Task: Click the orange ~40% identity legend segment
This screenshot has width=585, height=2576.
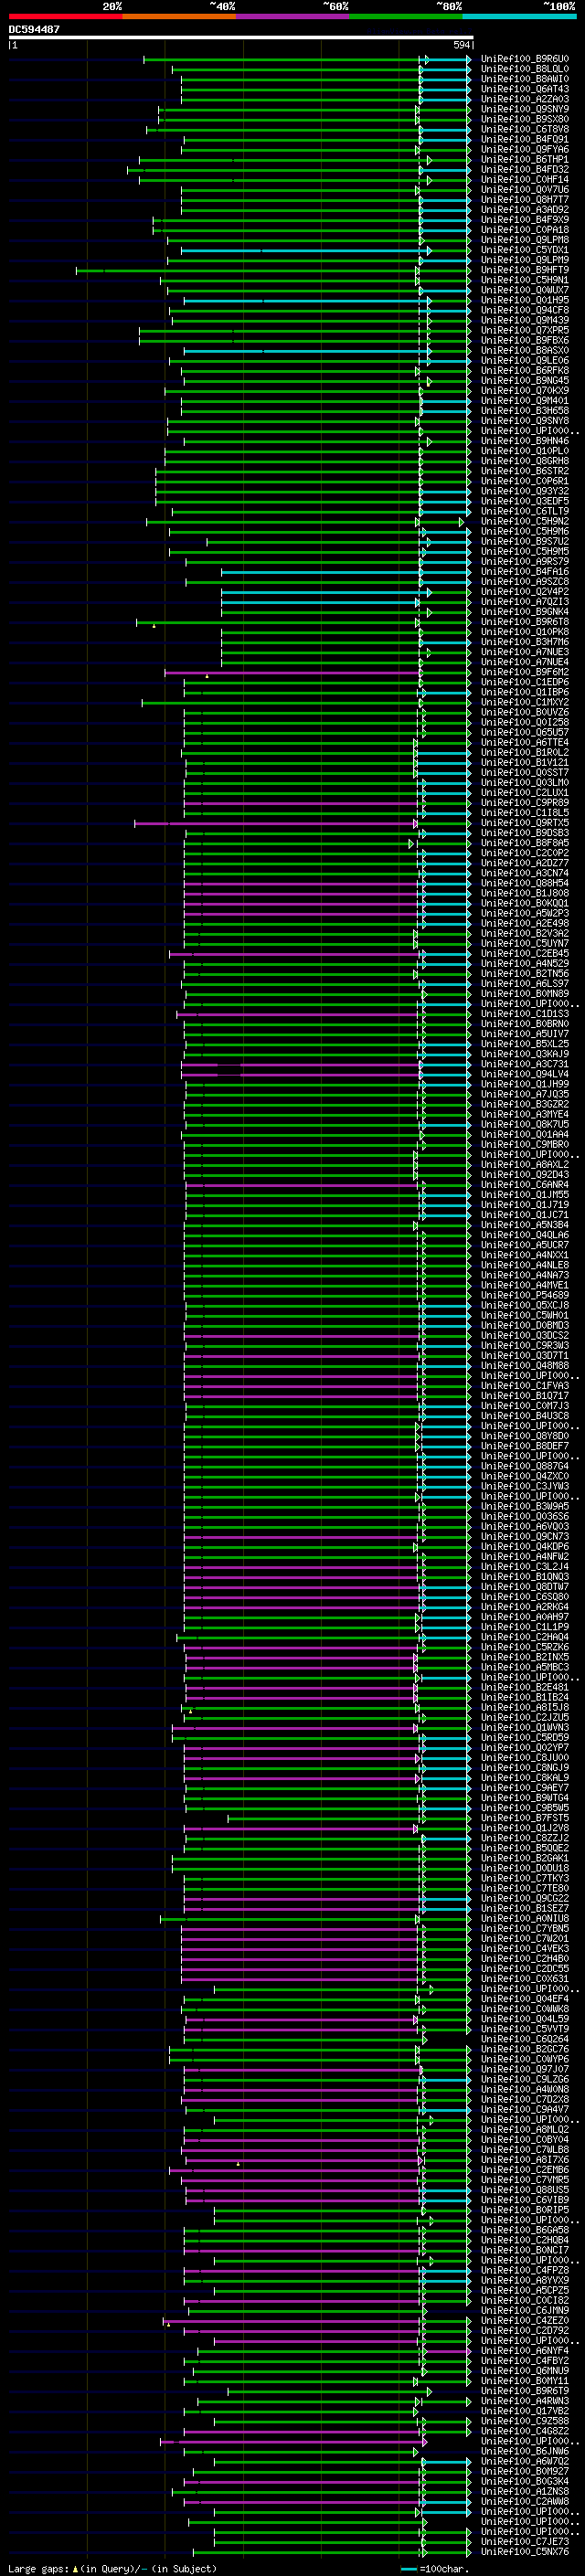Action: [x=179, y=16]
